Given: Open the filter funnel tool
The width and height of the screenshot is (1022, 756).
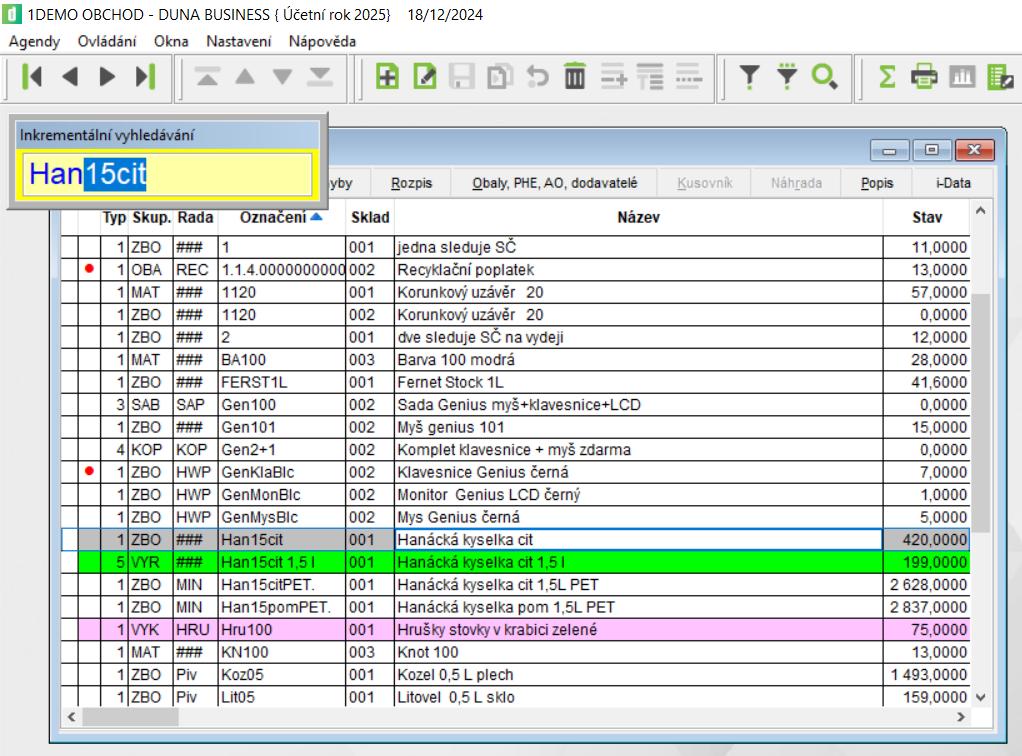Looking at the screenshot, I should coord(750,77).
